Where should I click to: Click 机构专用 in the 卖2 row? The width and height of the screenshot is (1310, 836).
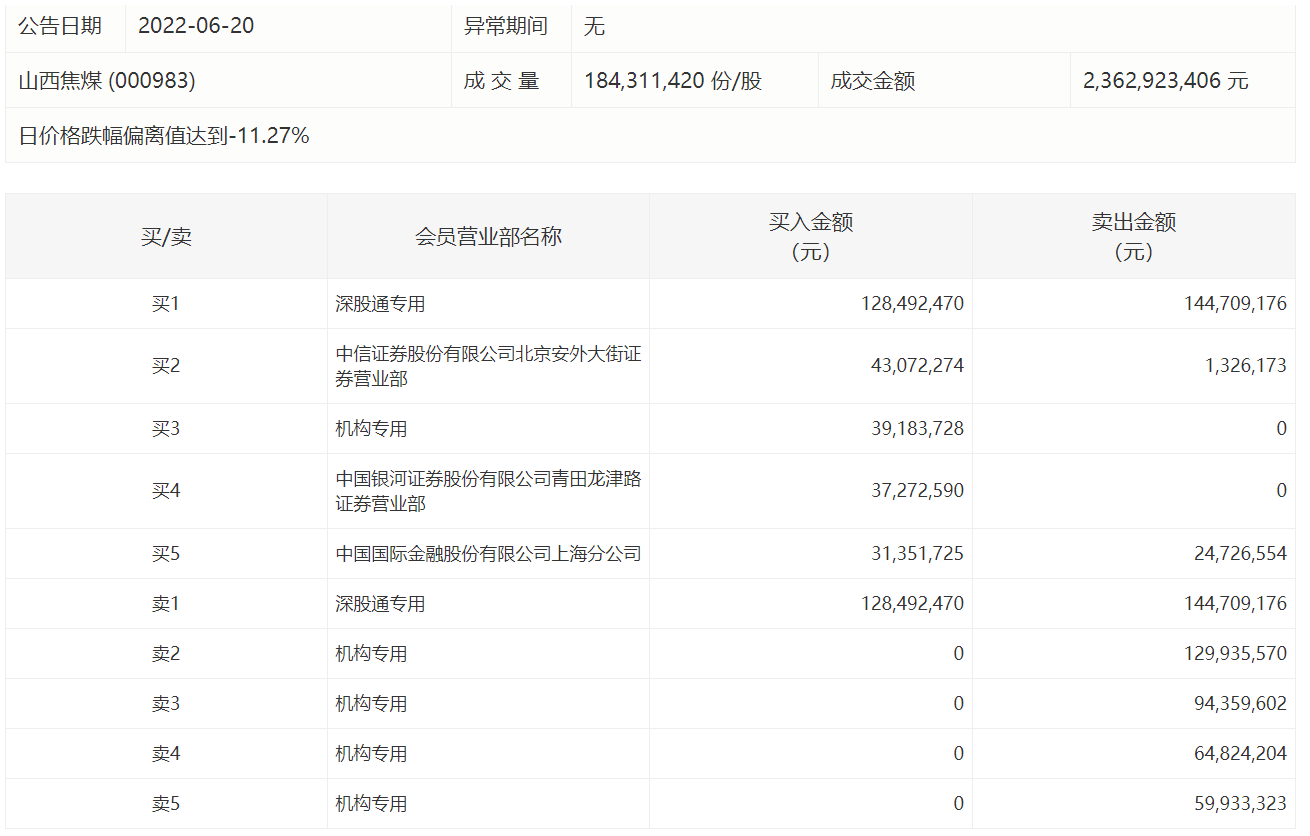tap(371, 654)
